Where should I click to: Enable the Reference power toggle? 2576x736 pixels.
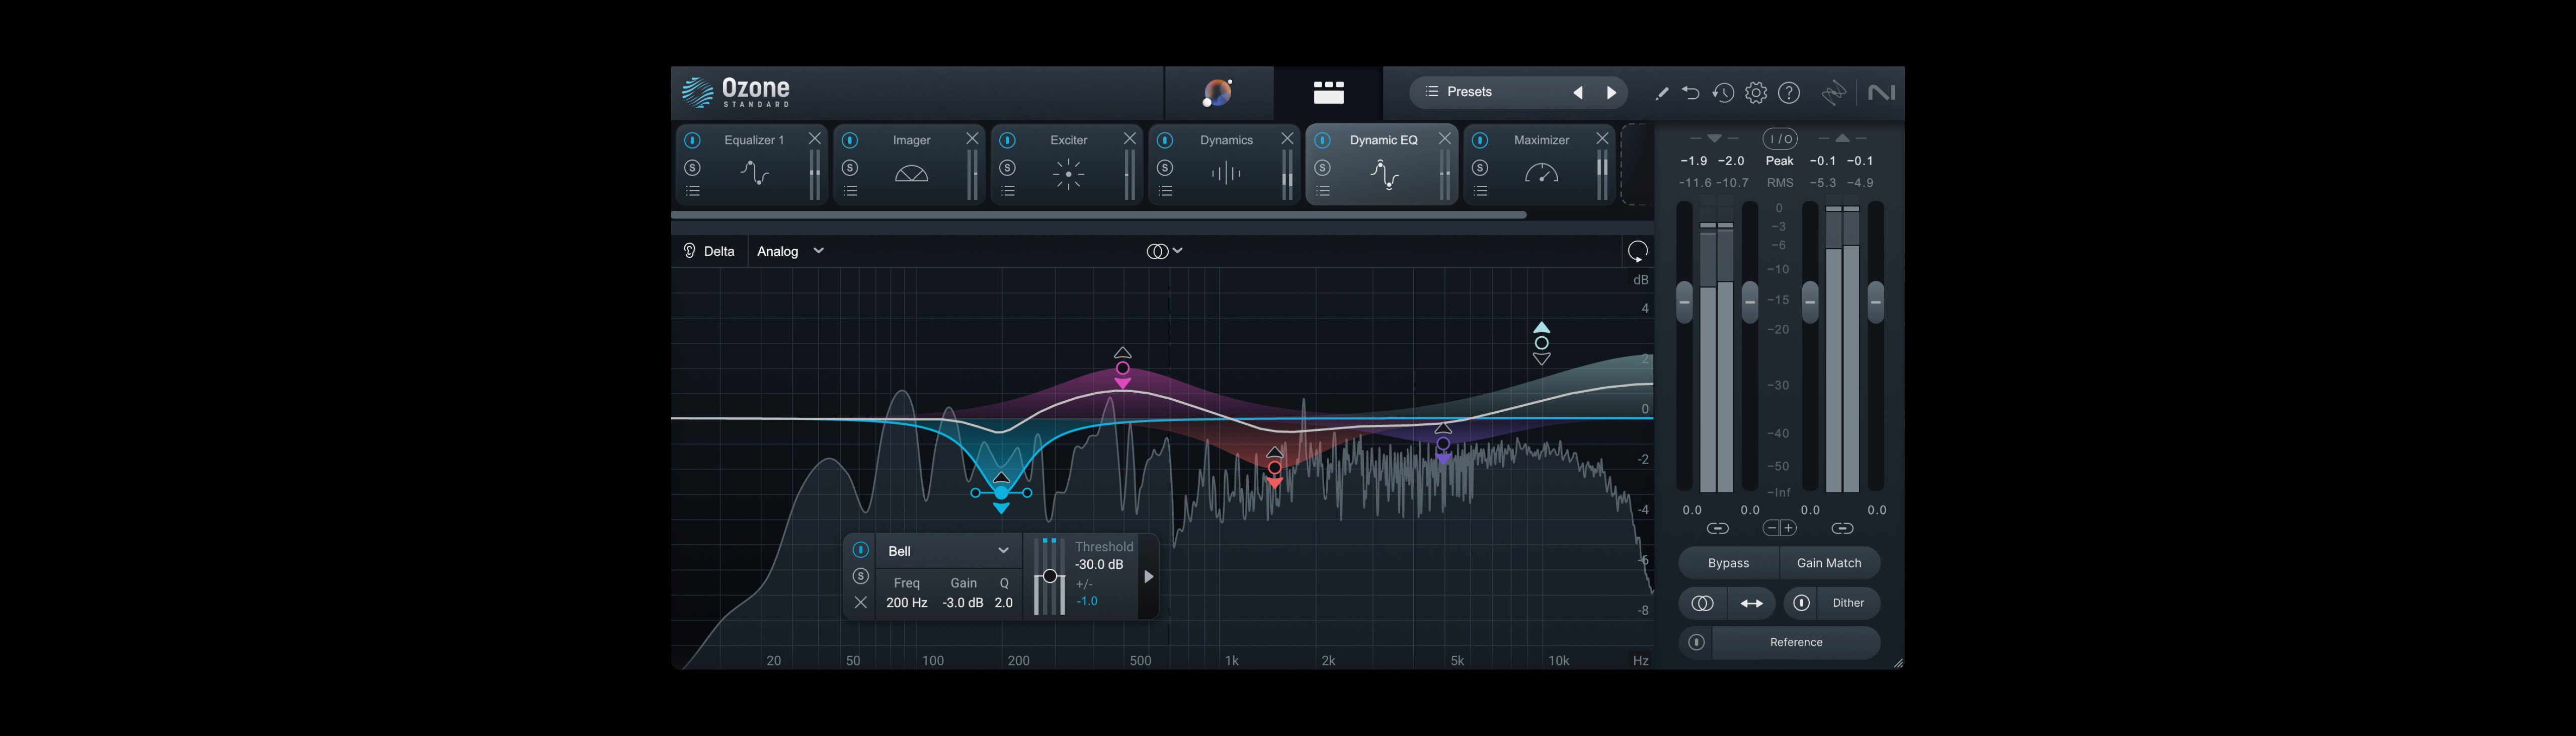pos(1696,642)
